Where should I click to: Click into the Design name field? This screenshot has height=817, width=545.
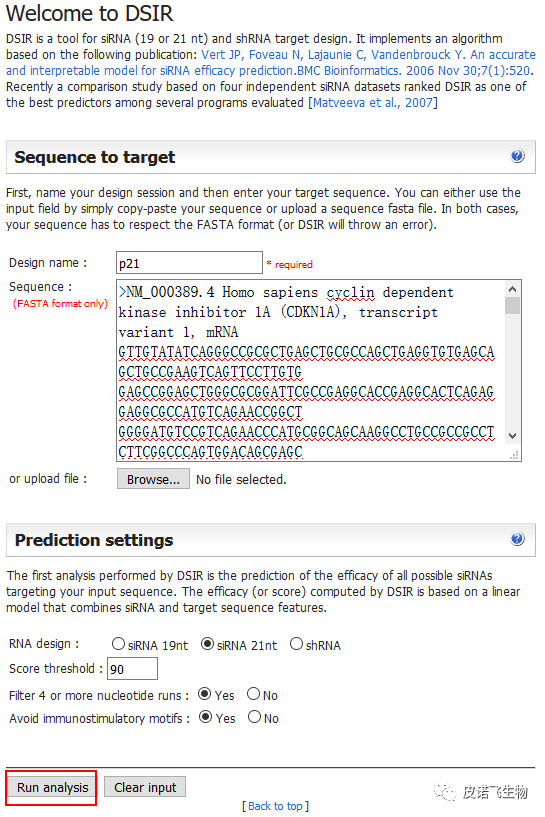click(189, 263)
